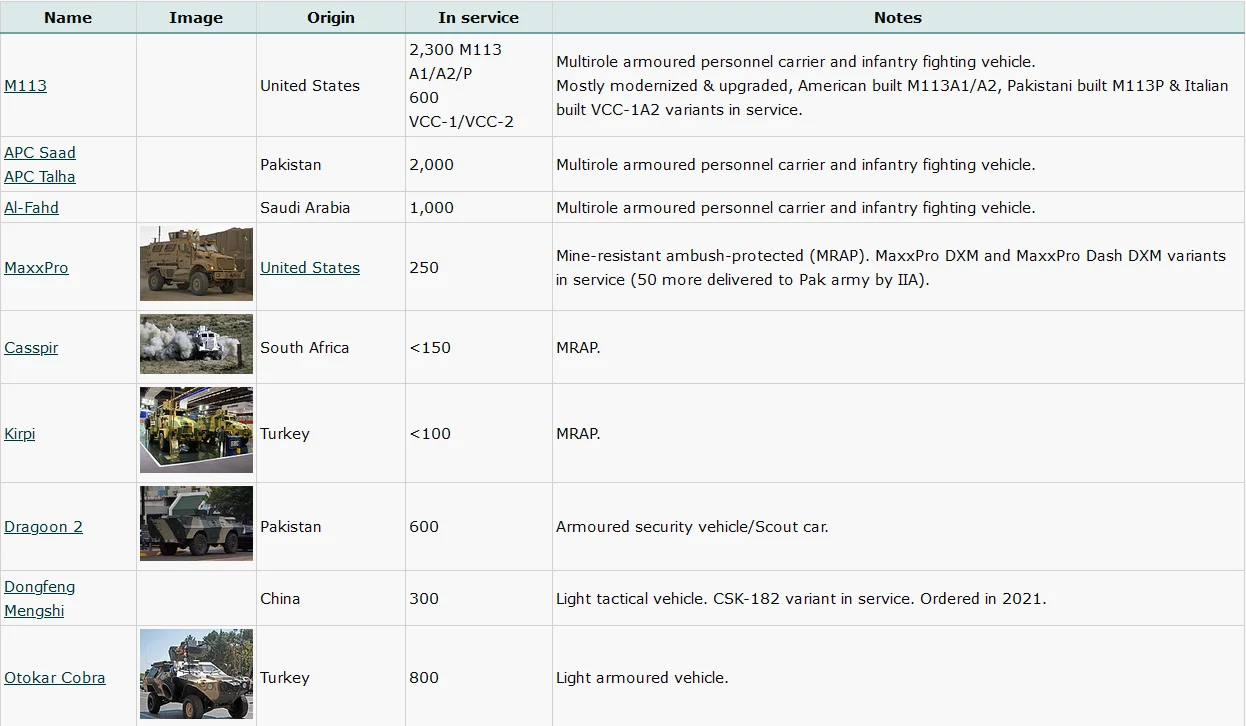Follow the APC Saad link
The width and height of the screenshot is (1246, 726).
pyautogui.click(x=40, y=153)
